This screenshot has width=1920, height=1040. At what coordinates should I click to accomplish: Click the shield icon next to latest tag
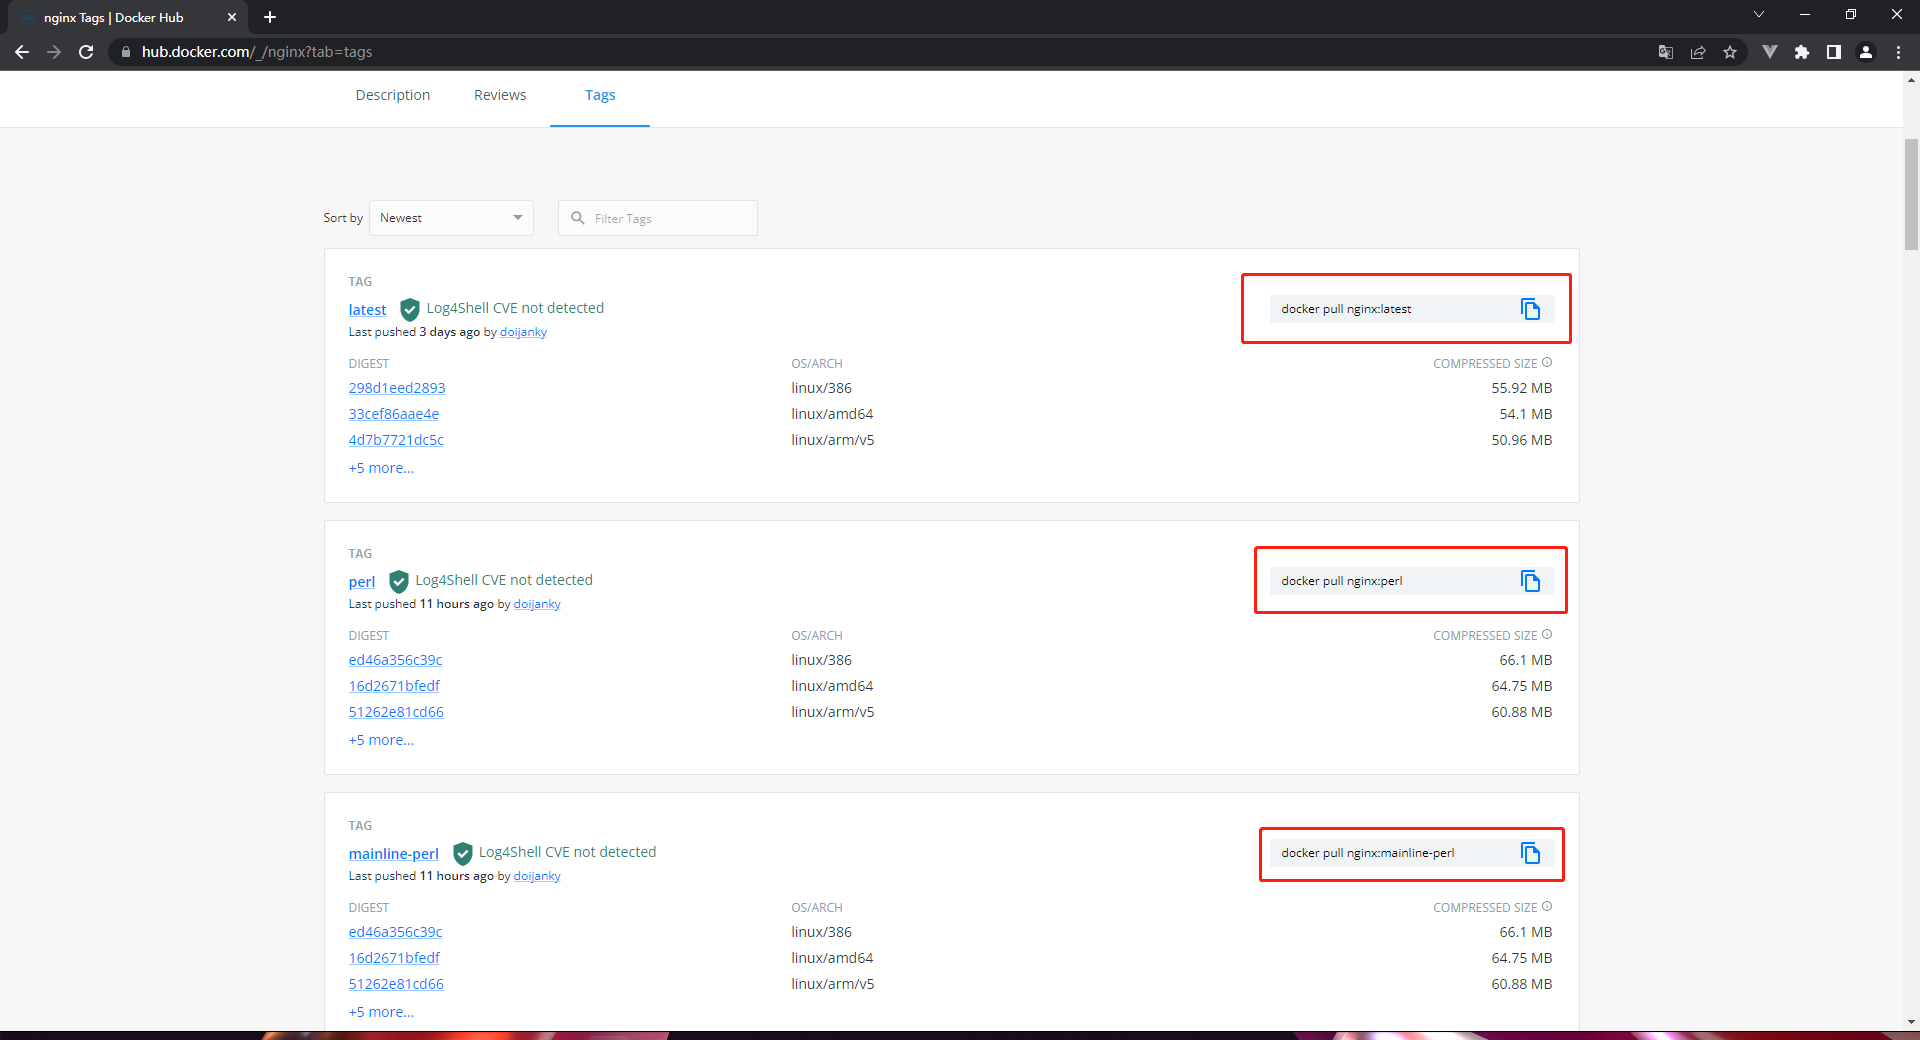pos(410,309)
